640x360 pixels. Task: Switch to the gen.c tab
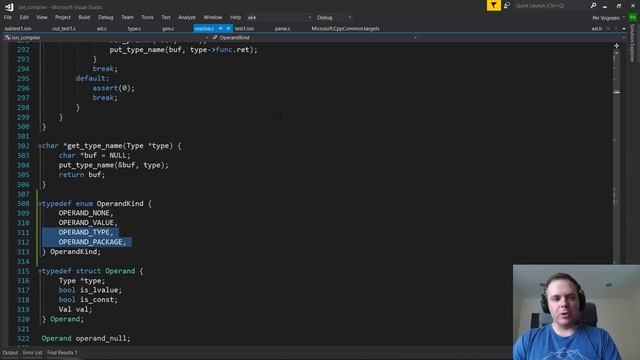pos(168,29)
